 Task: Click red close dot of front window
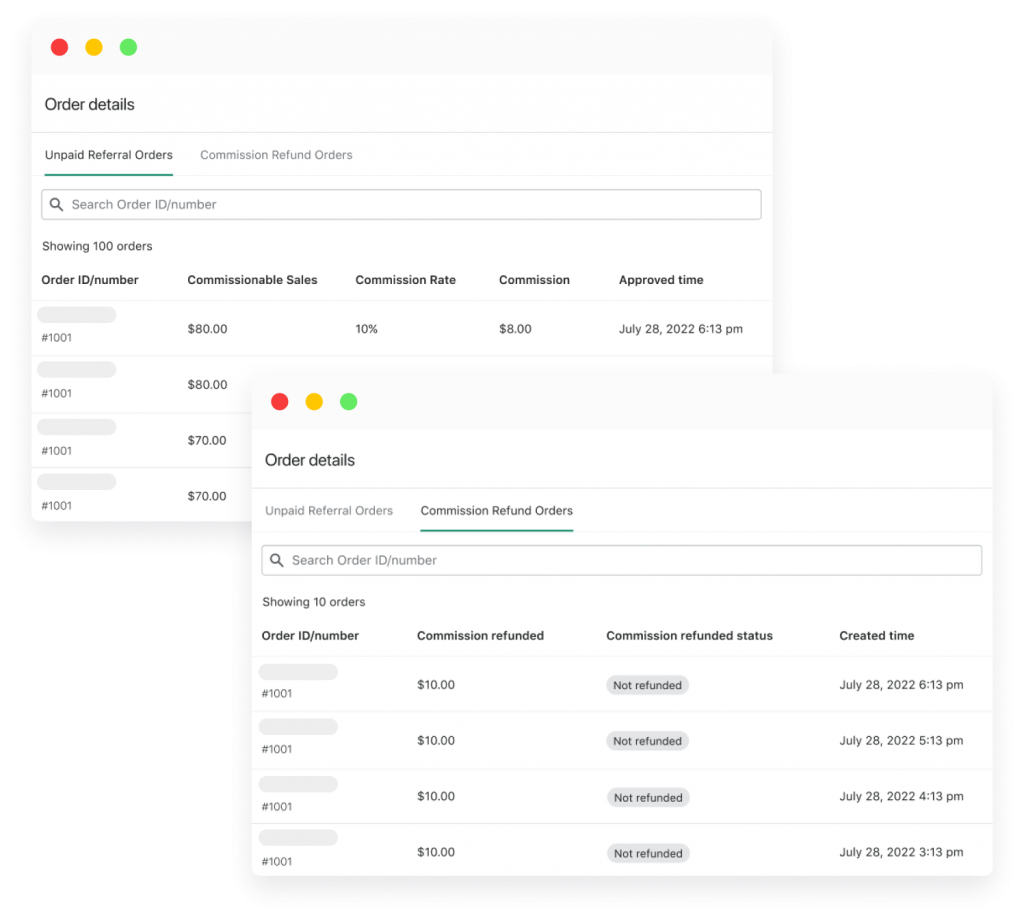point(280,402)
